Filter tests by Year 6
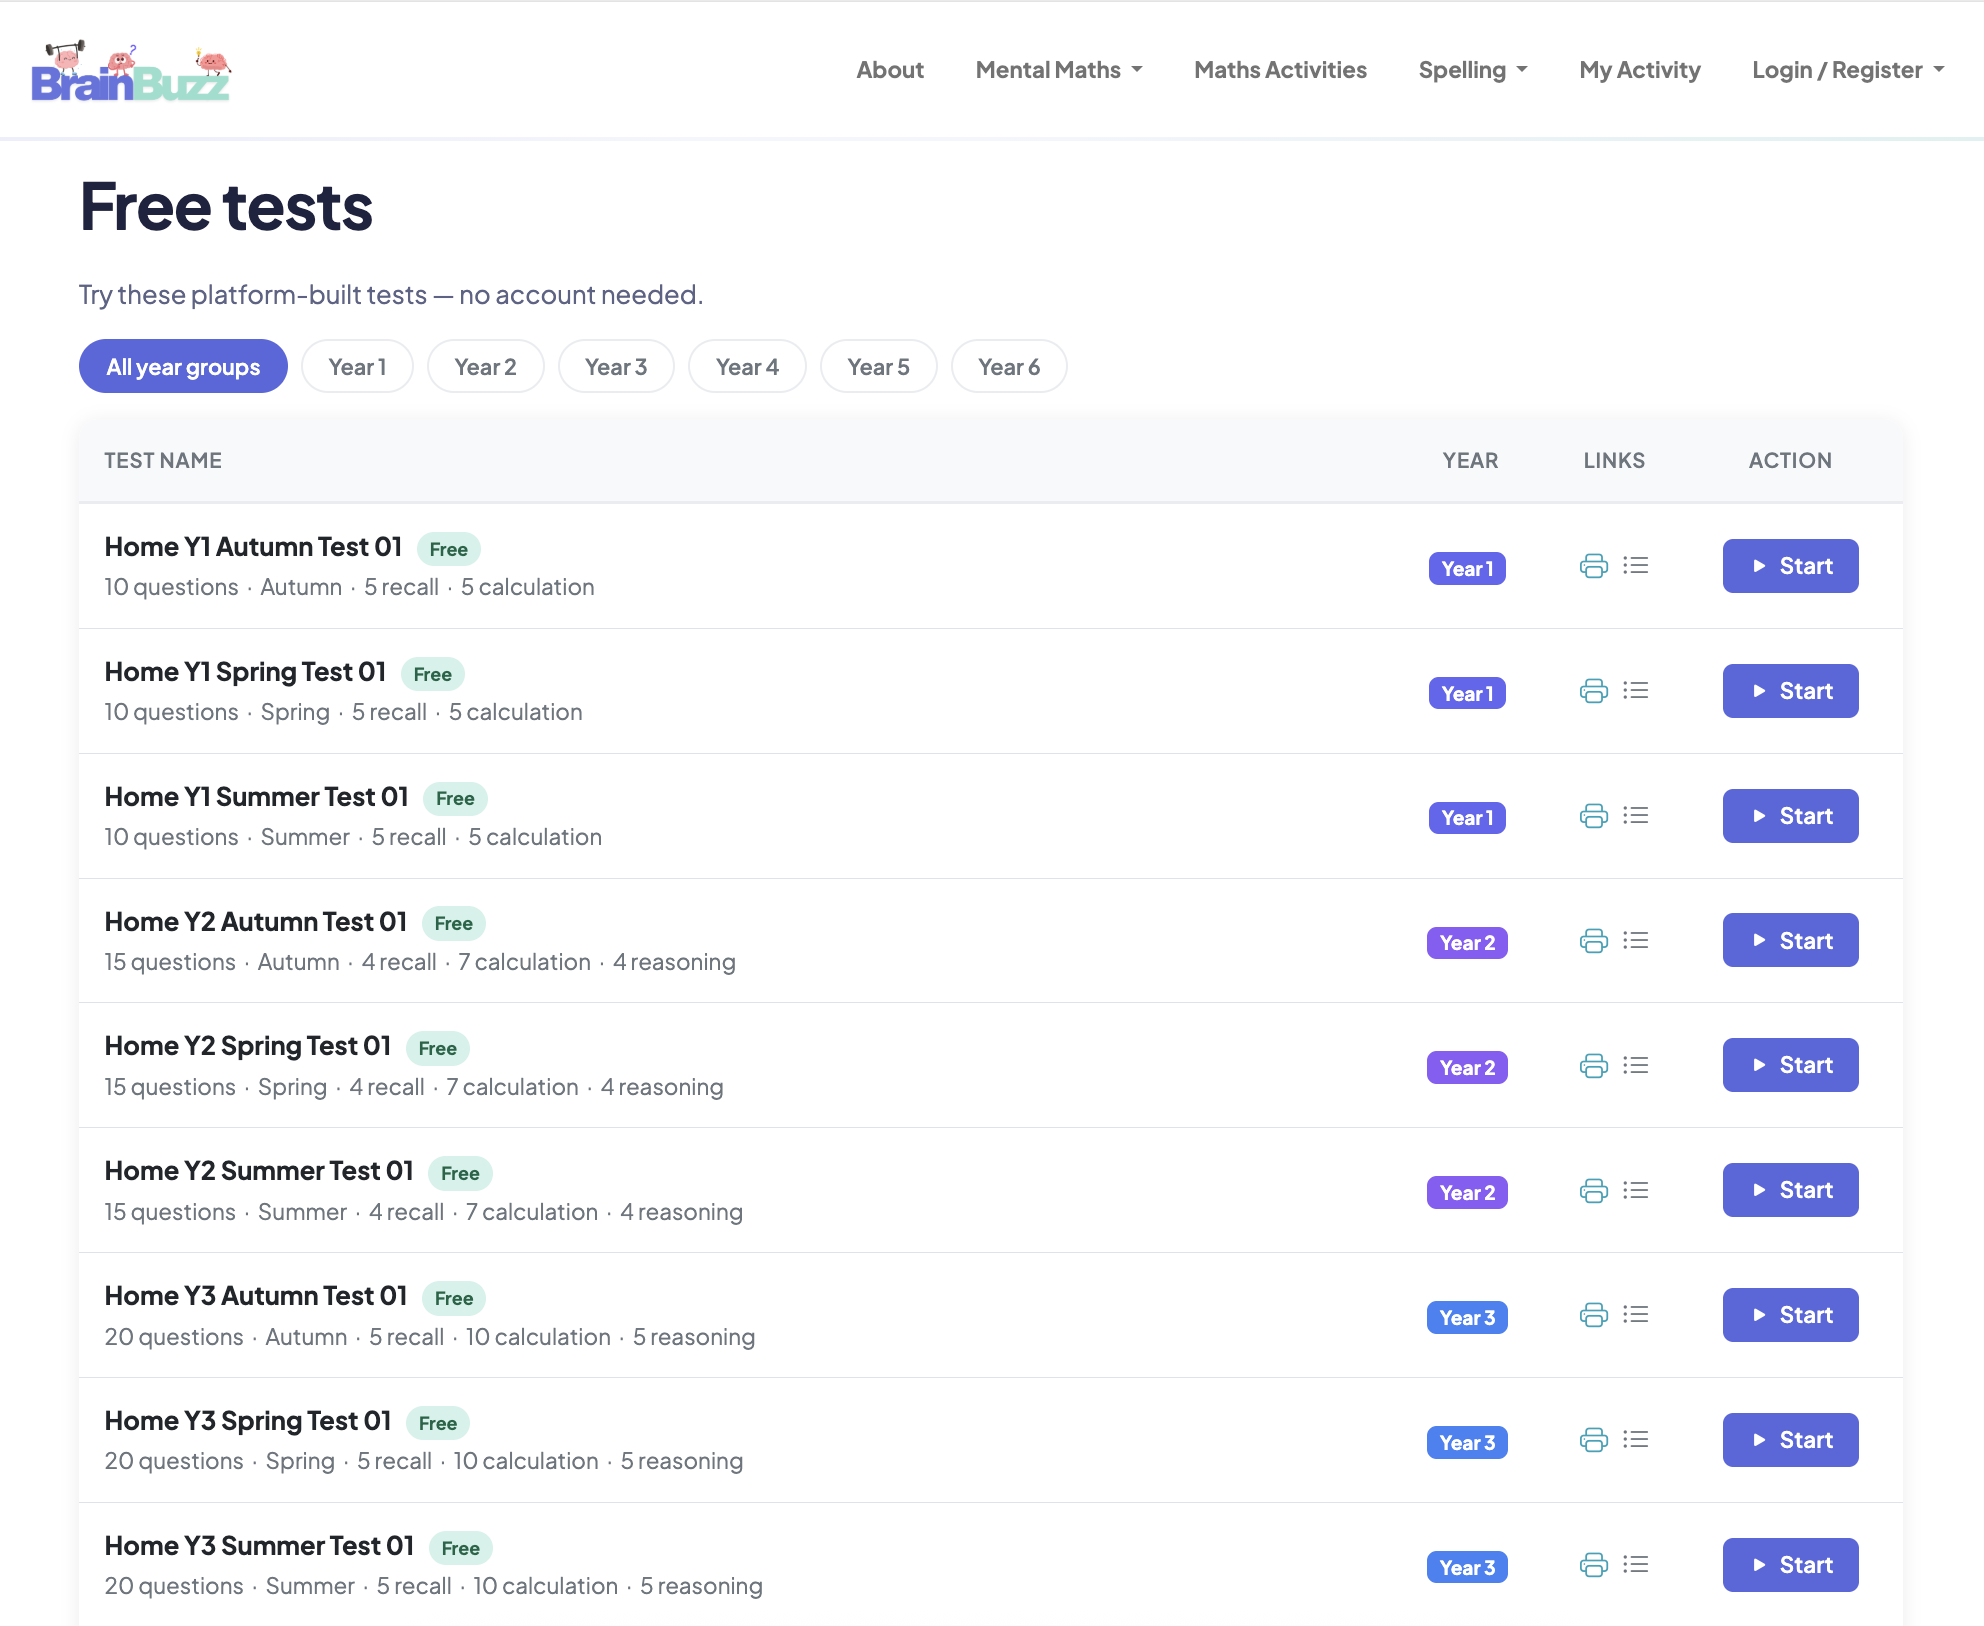This screenshot has height=1626, width=1984. click(x=1009, y=367)
